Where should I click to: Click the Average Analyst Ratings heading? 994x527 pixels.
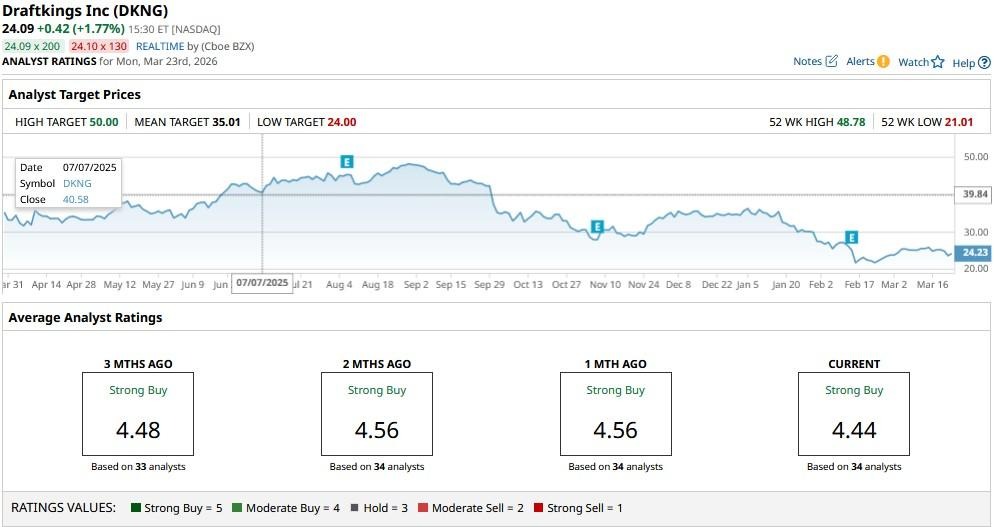[86, 318]
